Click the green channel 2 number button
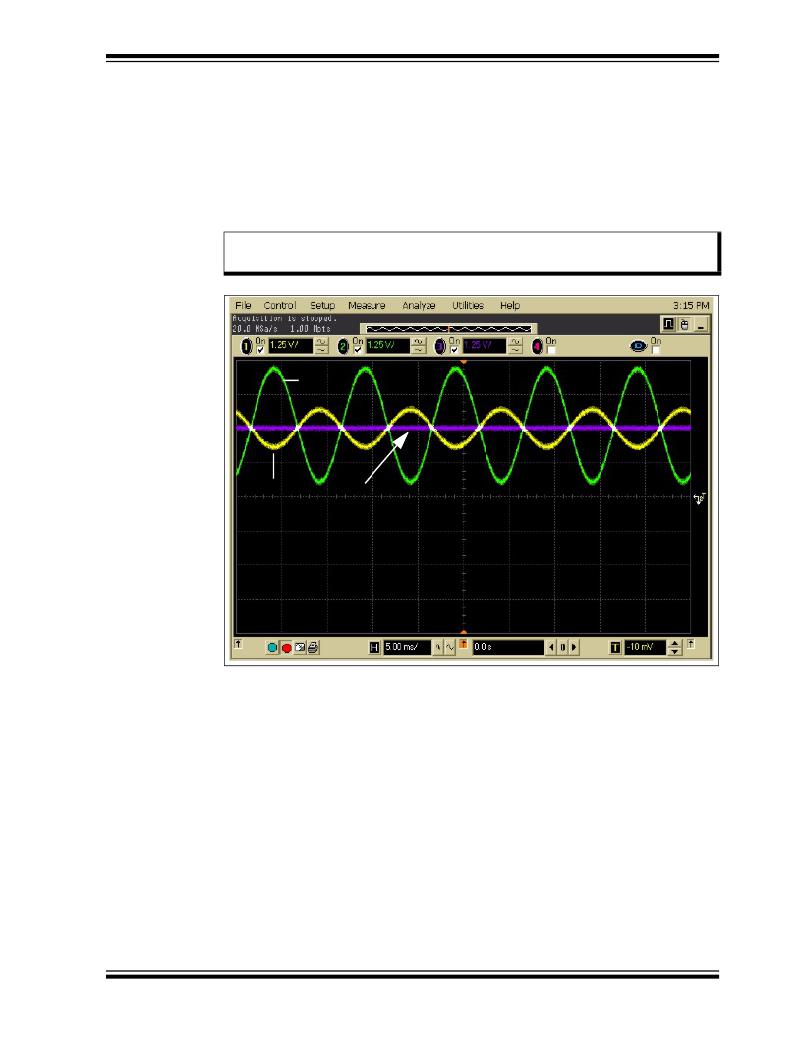This screenshot has width=801, height=1038. pos(343,346)
